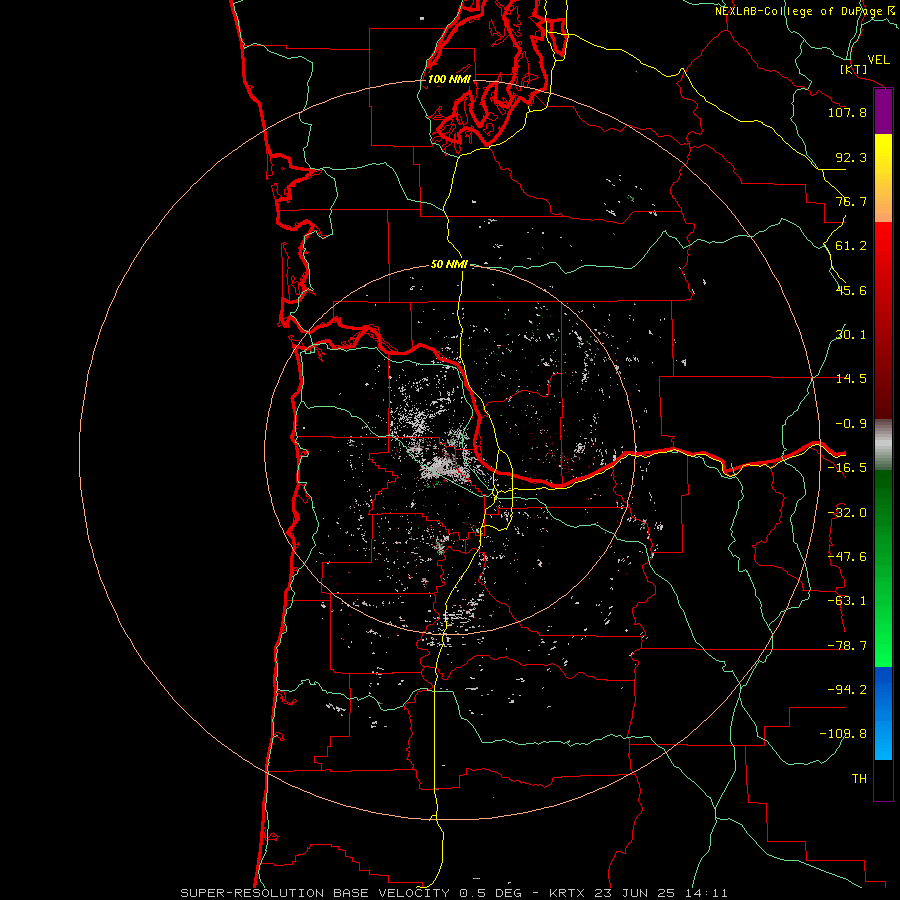Click the 50 NMI range ring label

(449, 265)
